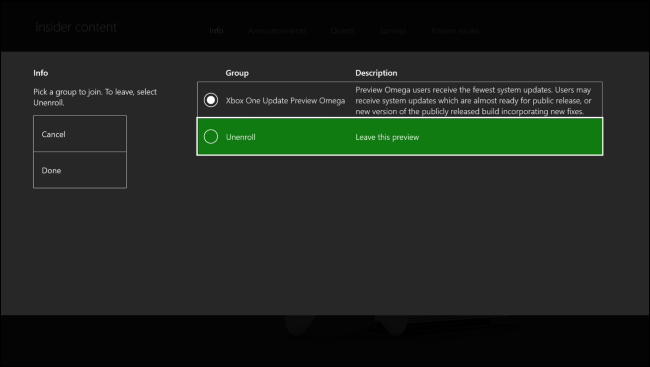This screenshot has height=367, width=650.
Task: Switch to the Known issues tab
Action: 455,31
